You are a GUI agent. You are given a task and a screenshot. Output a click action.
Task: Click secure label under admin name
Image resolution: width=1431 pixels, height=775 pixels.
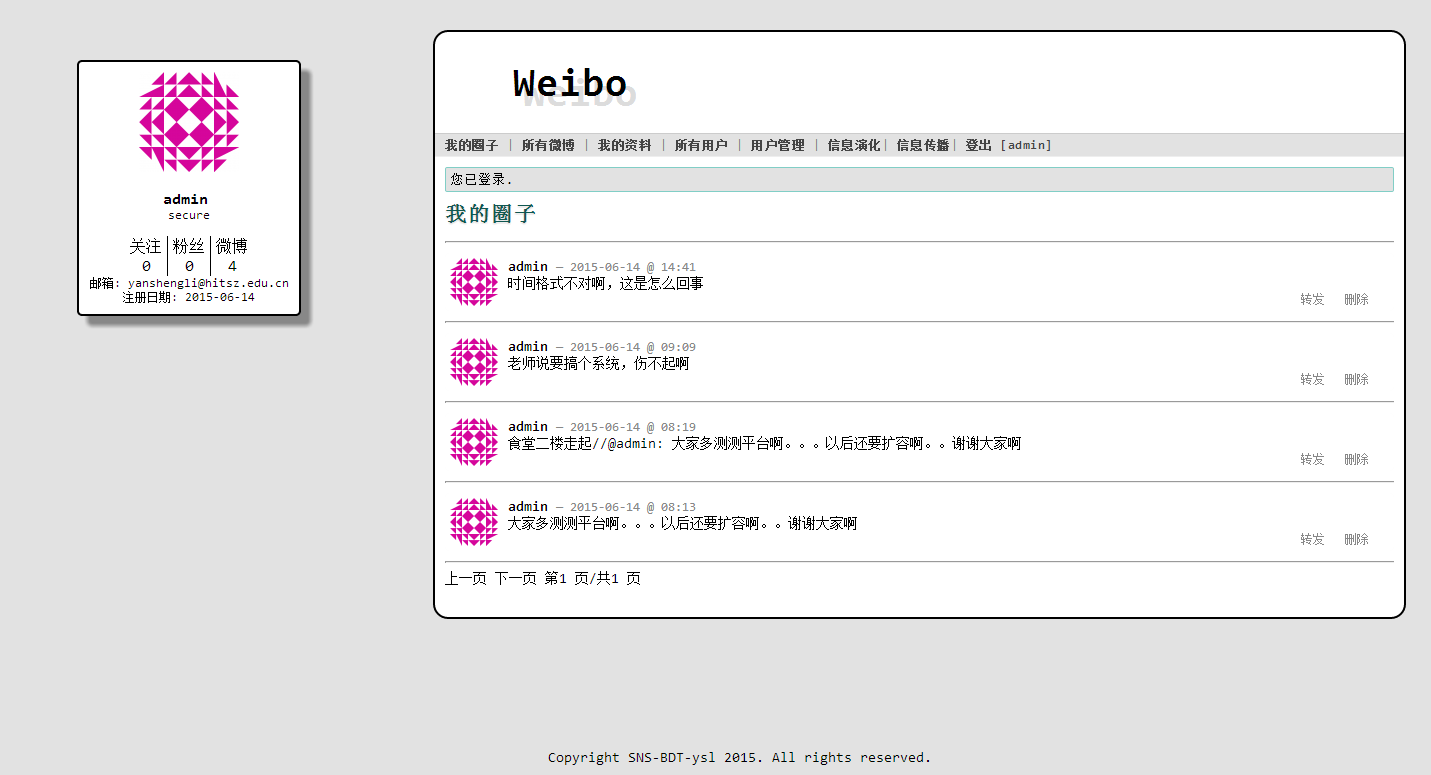(x=189, y=215)
